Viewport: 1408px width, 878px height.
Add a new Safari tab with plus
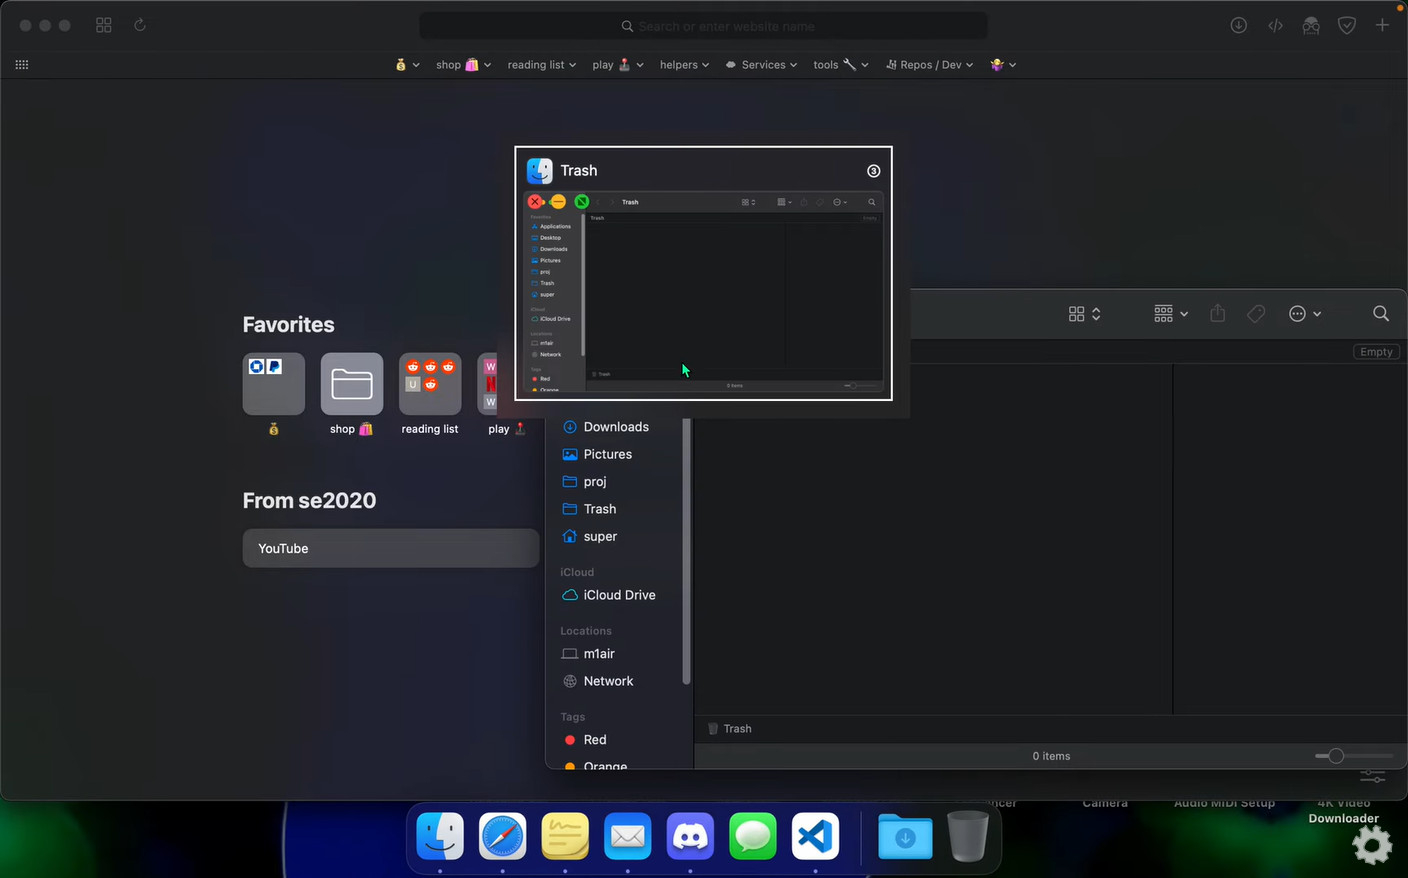tap(1382, 26)
